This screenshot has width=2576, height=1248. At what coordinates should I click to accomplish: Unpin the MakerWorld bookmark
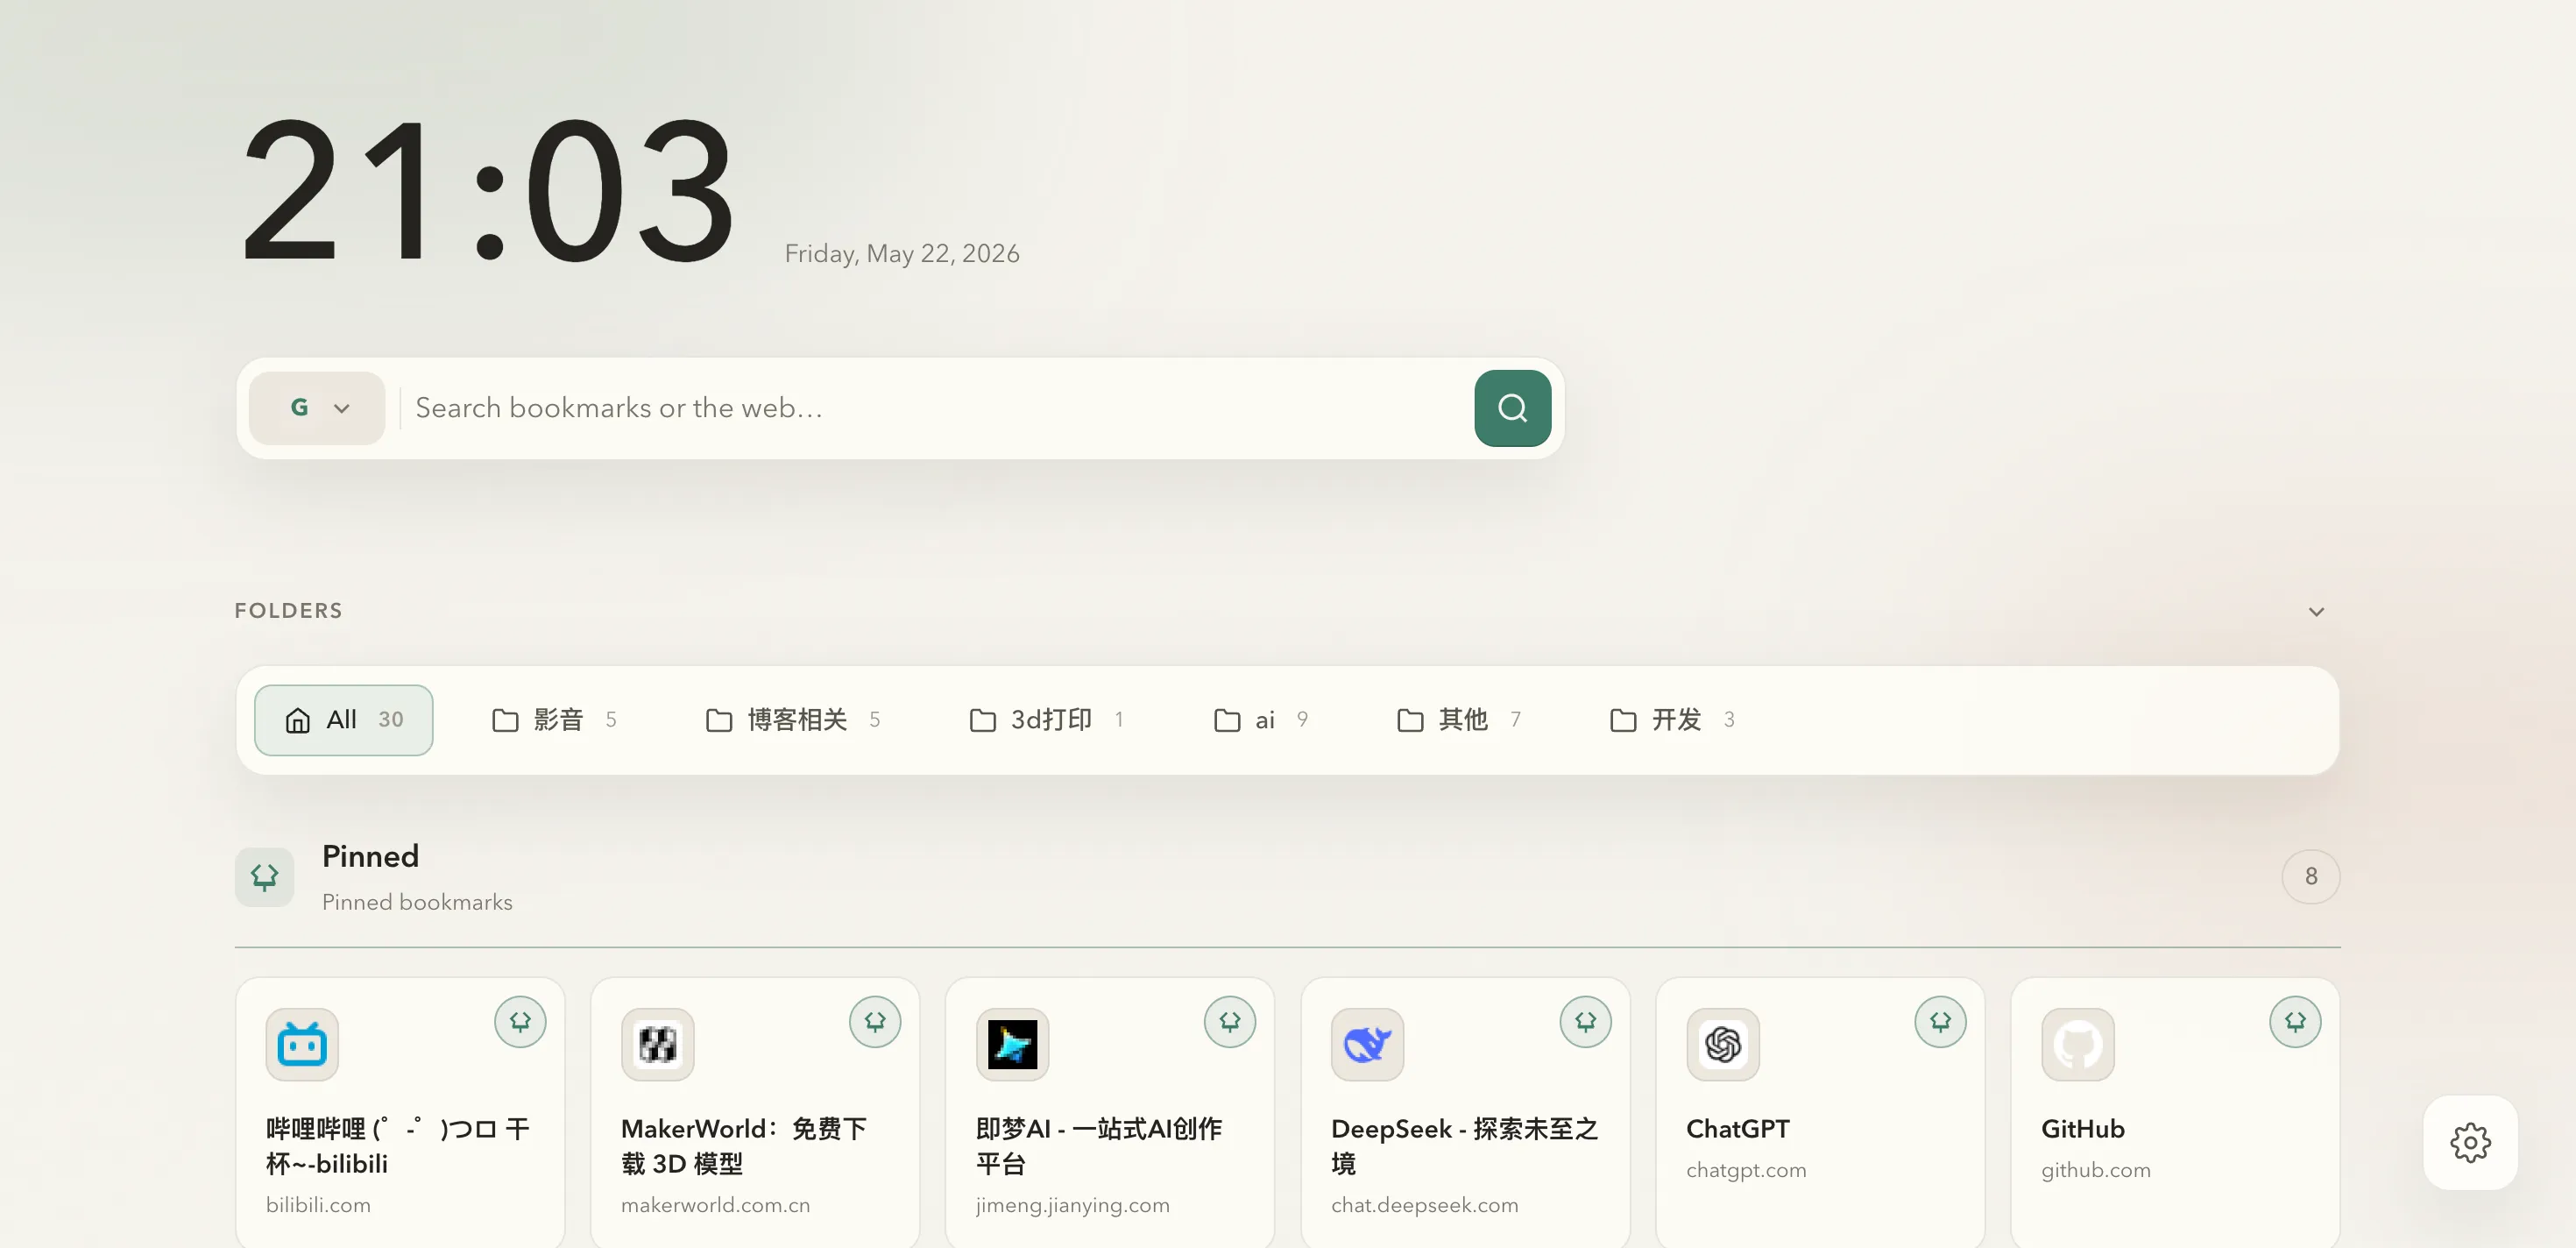[875, 1021]
